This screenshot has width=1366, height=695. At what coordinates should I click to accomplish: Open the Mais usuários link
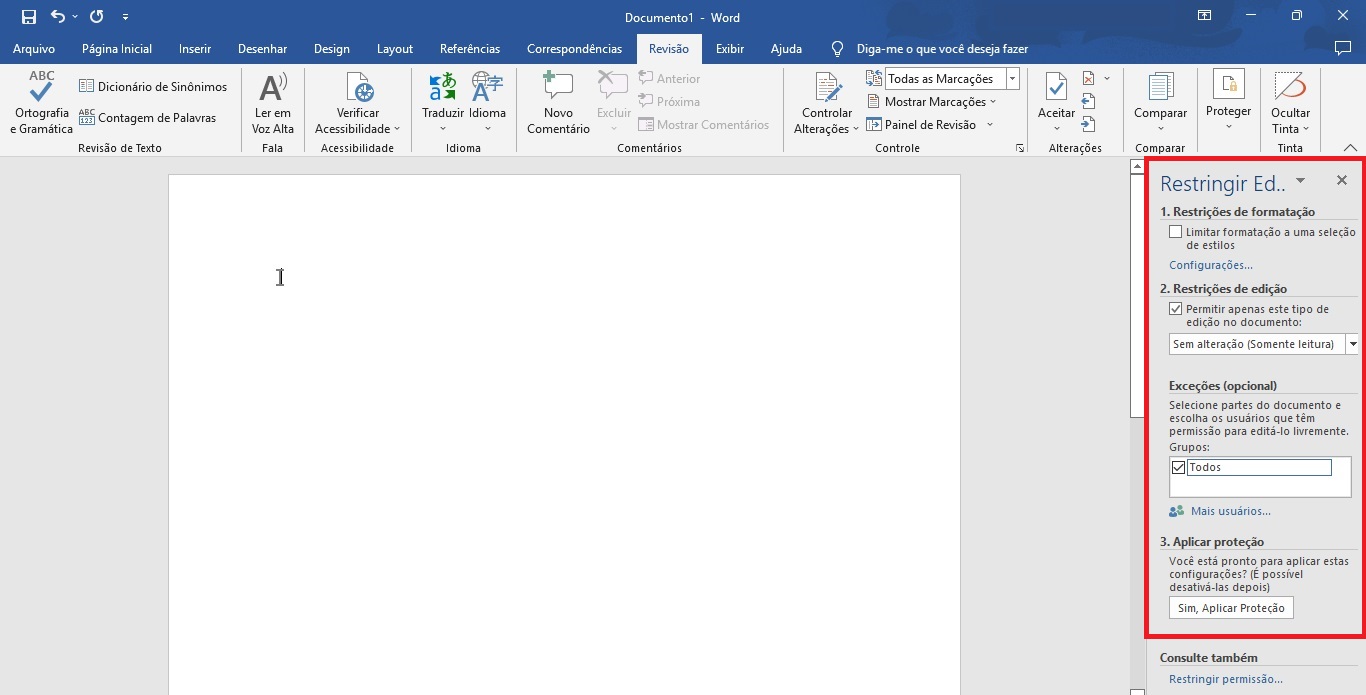tap(1230, 511)
